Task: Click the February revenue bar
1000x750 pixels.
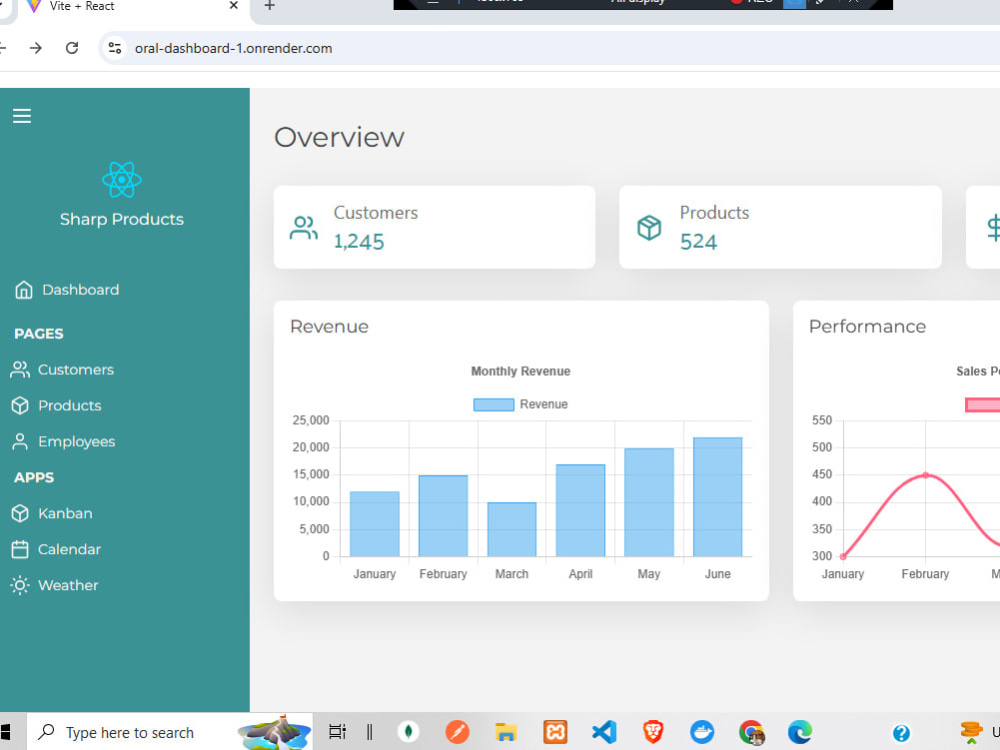Action: point(443,515)
